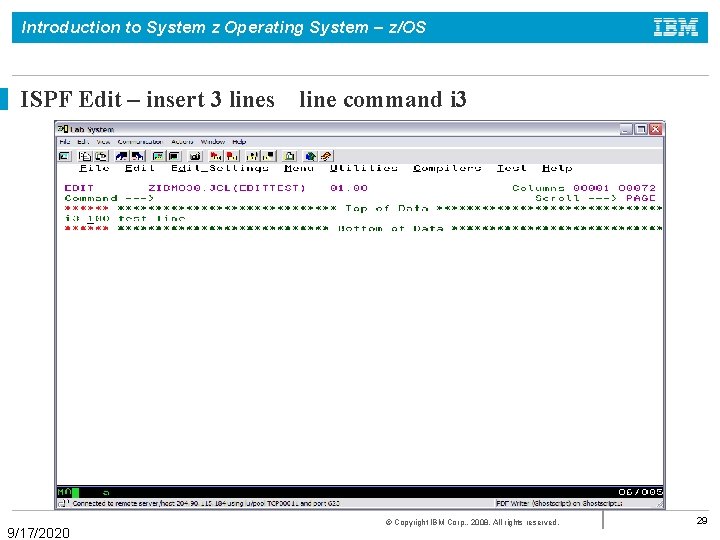This screenshot has width=720, height=540.
Task: Click the Command ===> input field
Action: click(340, 198)
